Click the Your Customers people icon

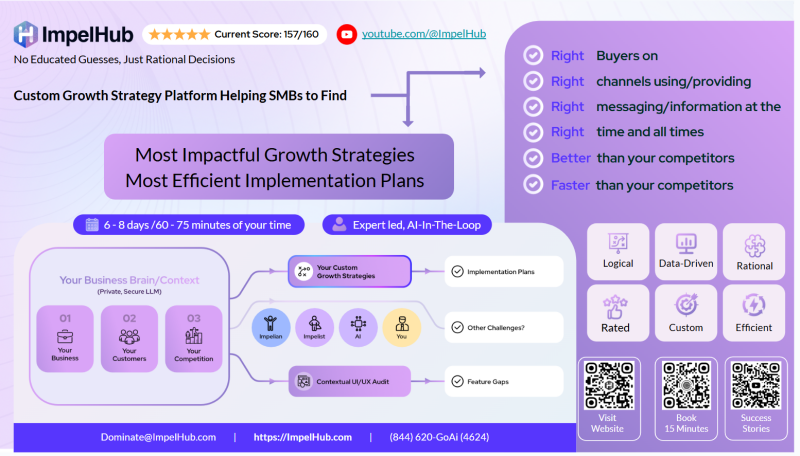(129, 337)
